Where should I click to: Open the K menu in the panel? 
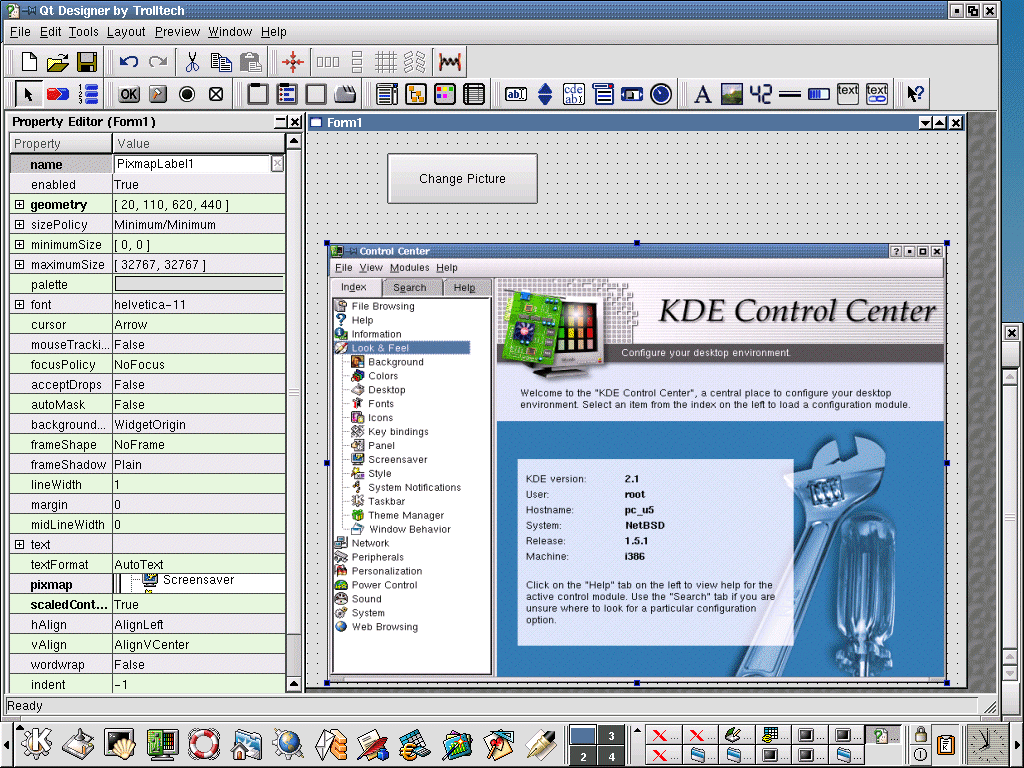pos(37,743)
